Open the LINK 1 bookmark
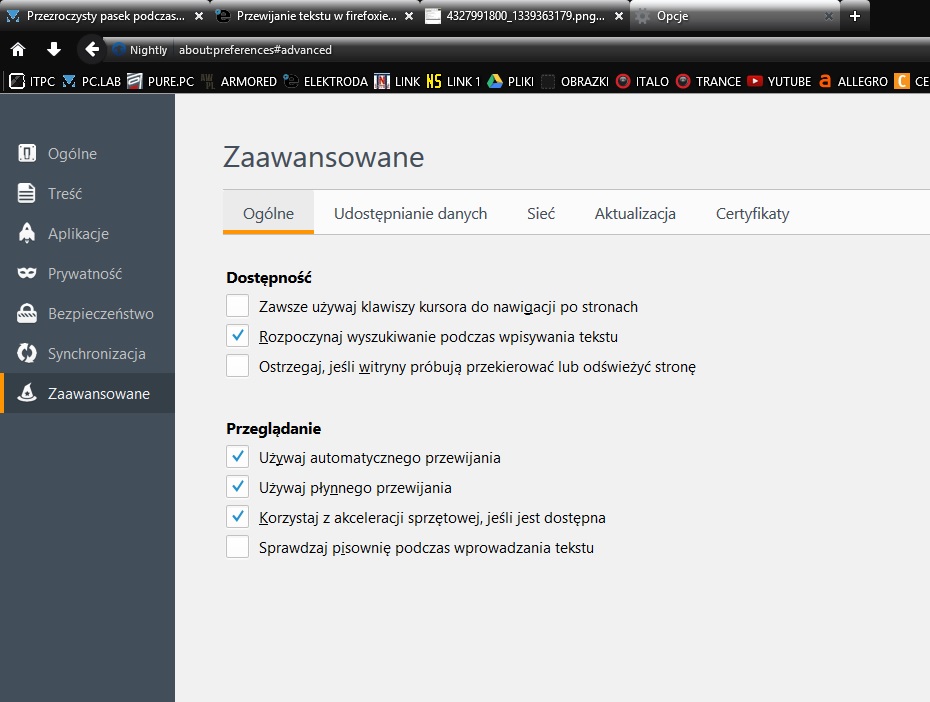Screen dimensions: 930x702 [454, 81]
